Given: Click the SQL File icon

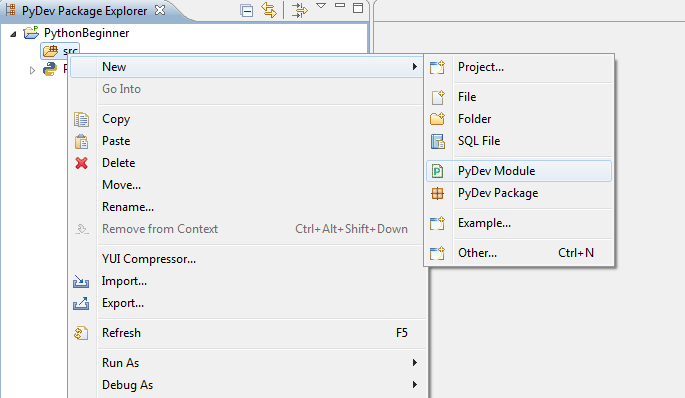Looking at the screenshot, I should click(x=437, y=141).
